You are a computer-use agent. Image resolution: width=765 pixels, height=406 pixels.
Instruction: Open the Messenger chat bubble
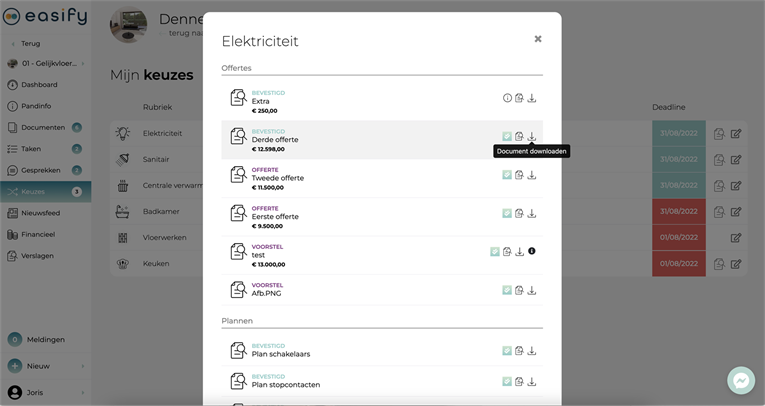tap(741, 381)
